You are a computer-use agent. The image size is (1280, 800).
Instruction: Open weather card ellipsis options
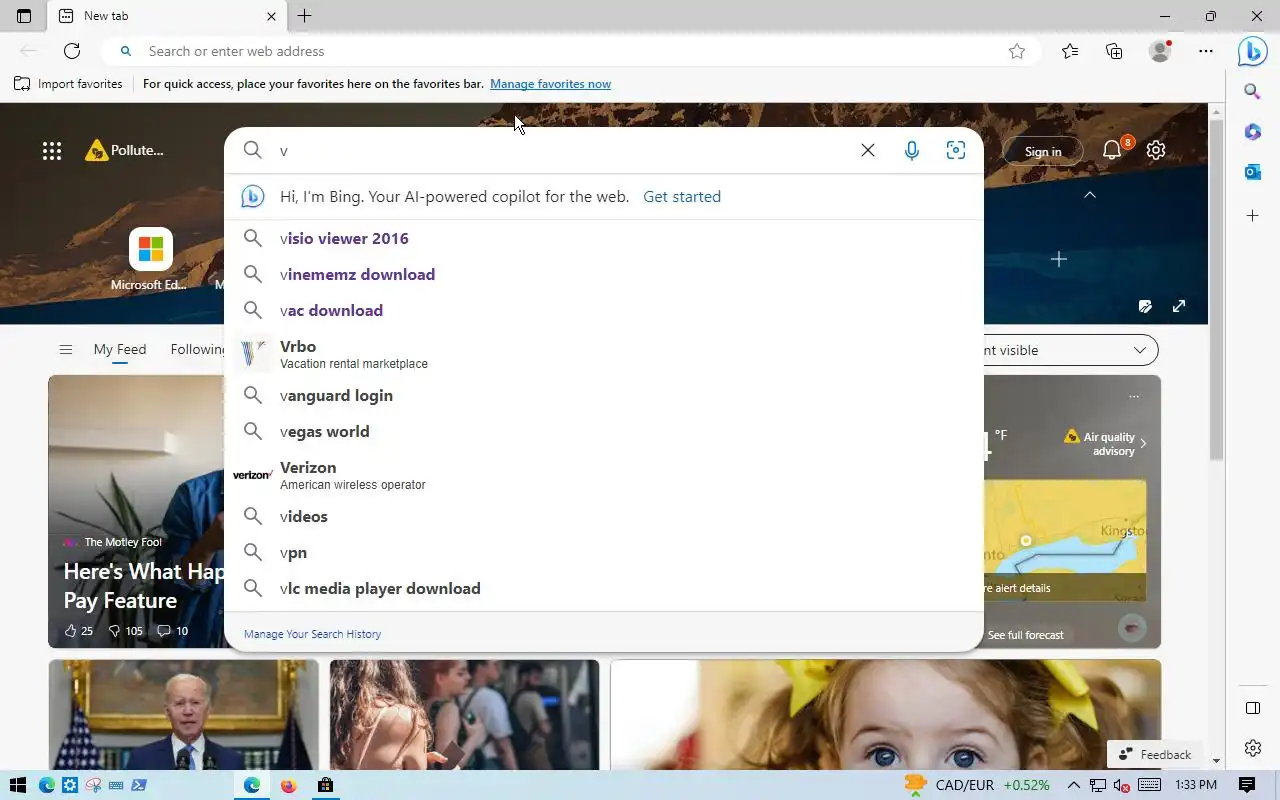1134,397
